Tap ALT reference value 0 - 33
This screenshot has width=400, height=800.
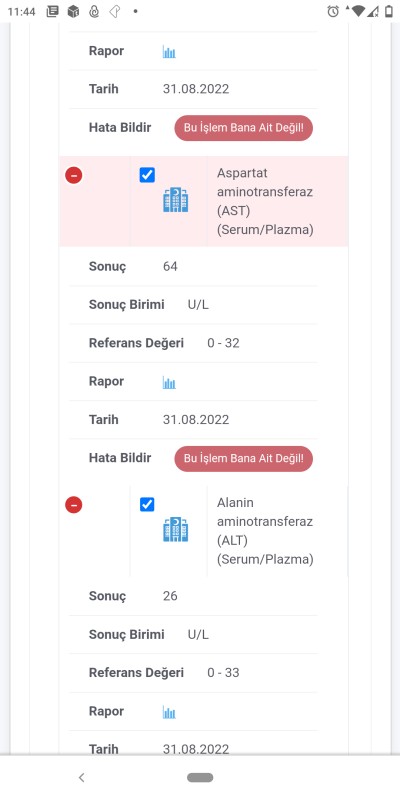223,672
